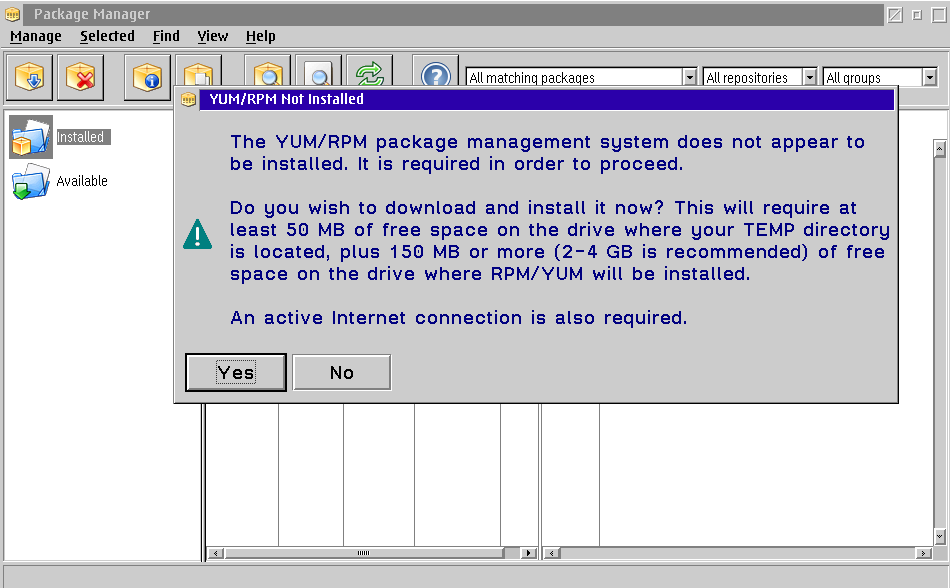The image size is (950, 588).
Task: Expand the All matching packages dropdown
Action: (689, 77)
